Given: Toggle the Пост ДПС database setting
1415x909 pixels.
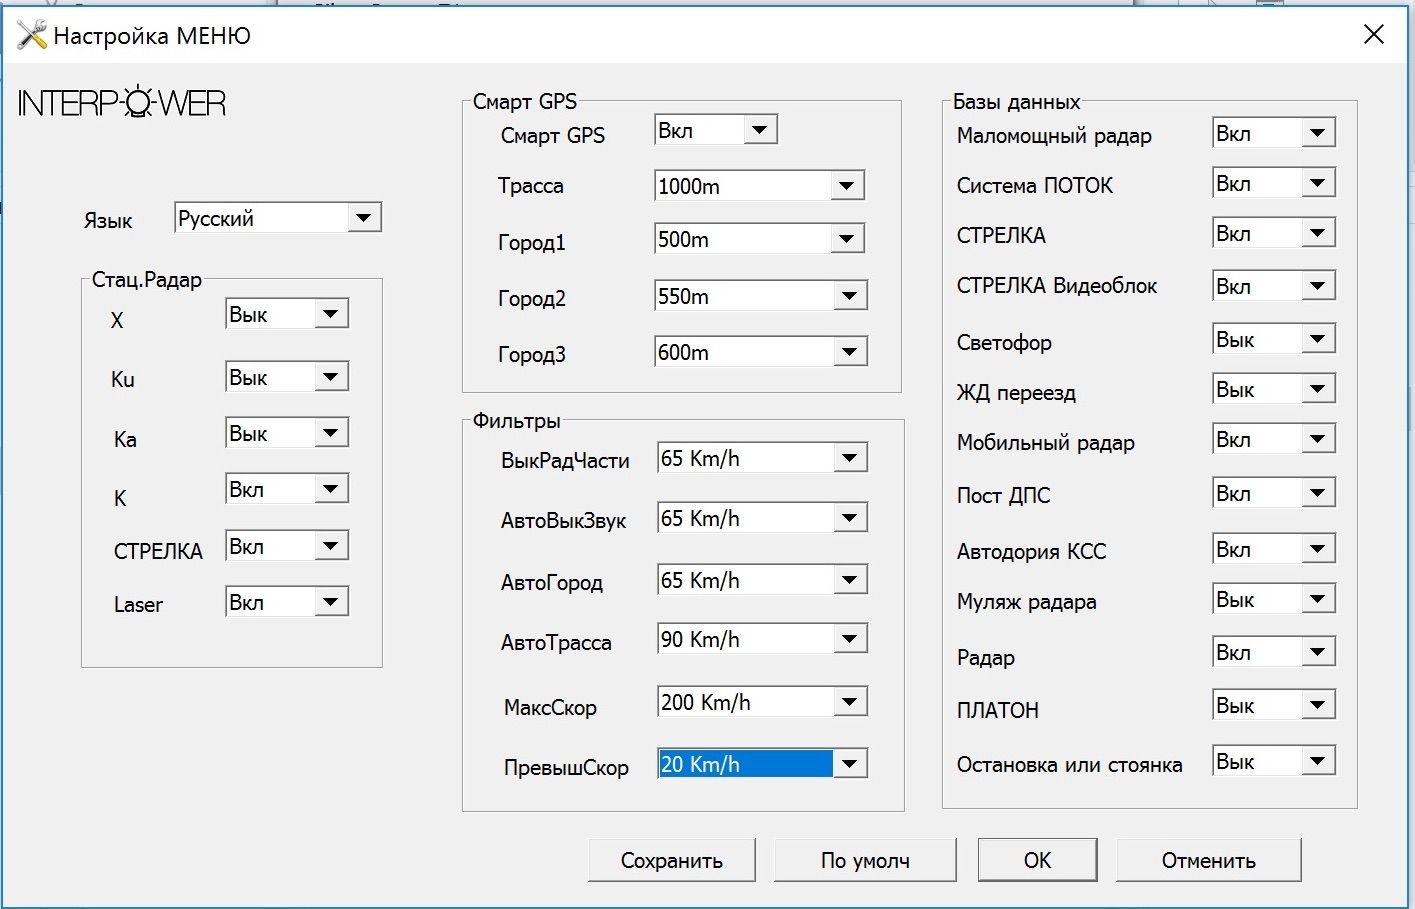Looking at the screenshot, I should [x=1317, y=493].
